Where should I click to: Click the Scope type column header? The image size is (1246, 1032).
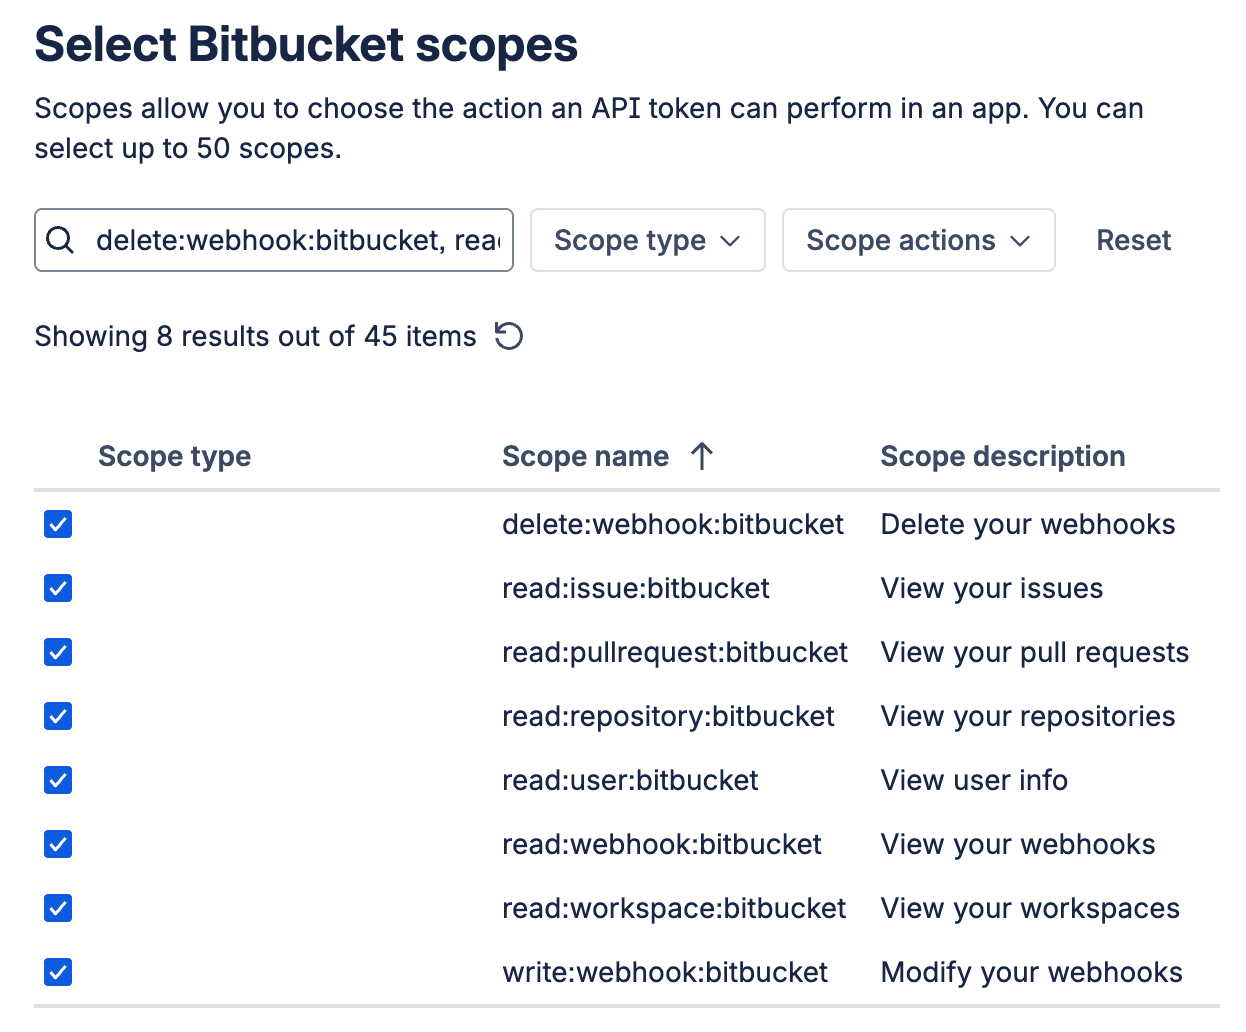pos(174,456)
